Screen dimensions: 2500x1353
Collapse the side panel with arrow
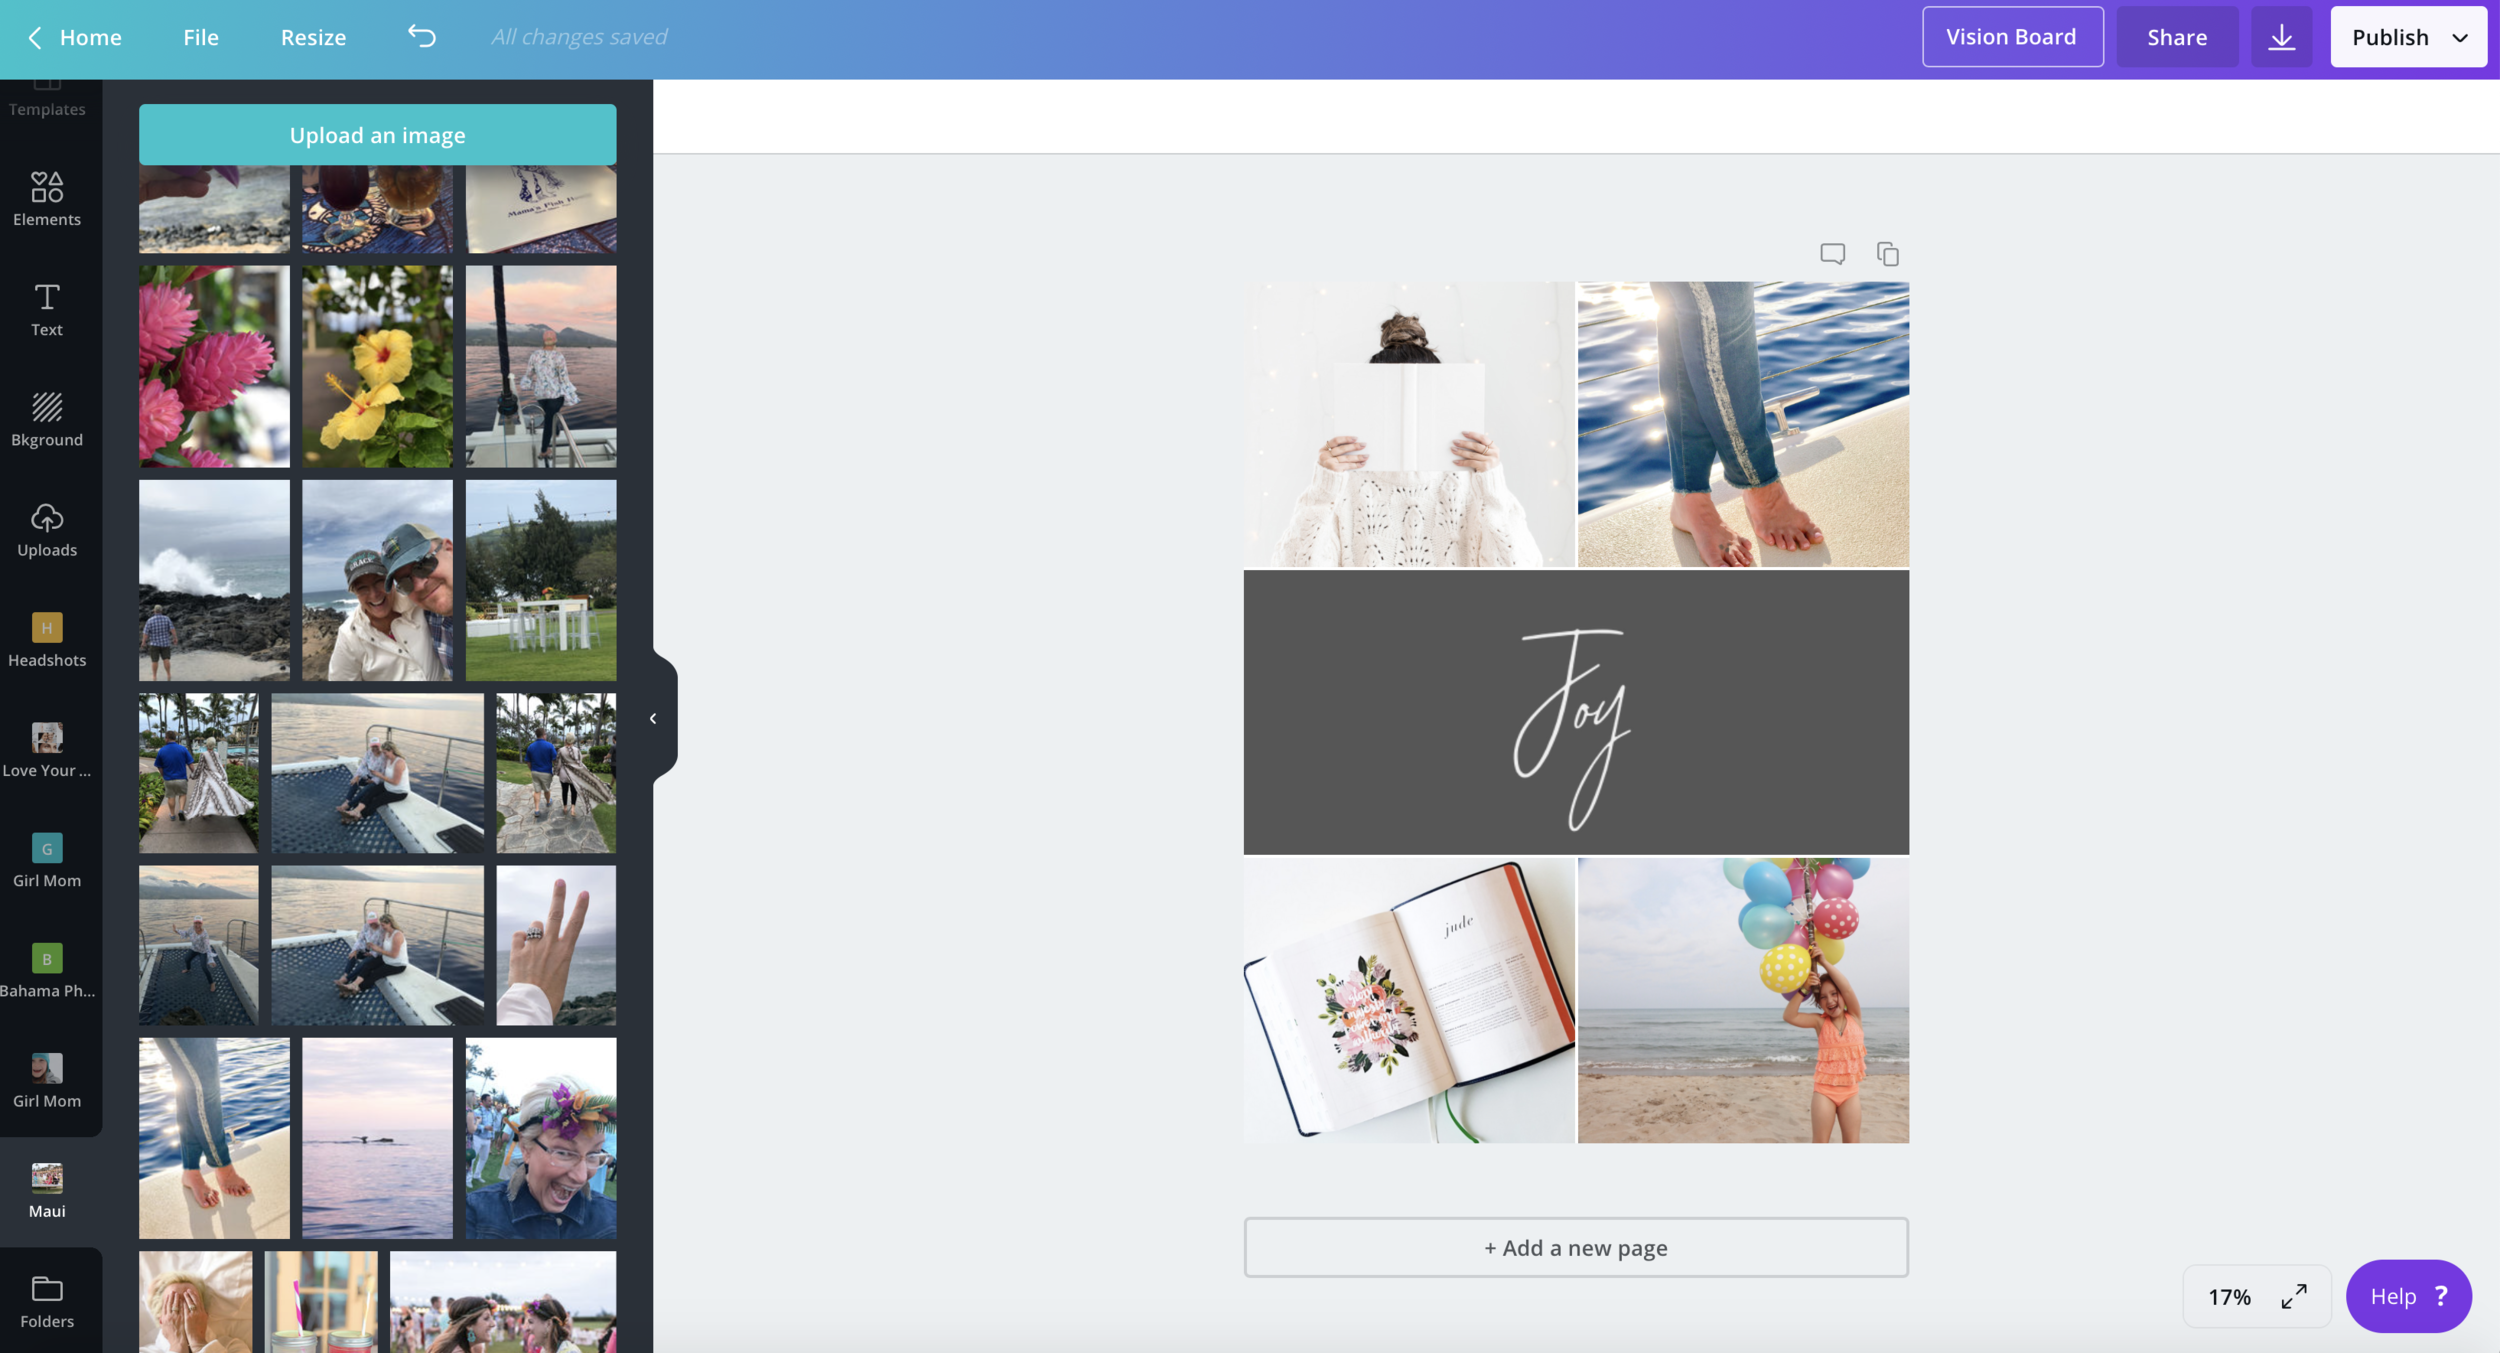(653, 718)
